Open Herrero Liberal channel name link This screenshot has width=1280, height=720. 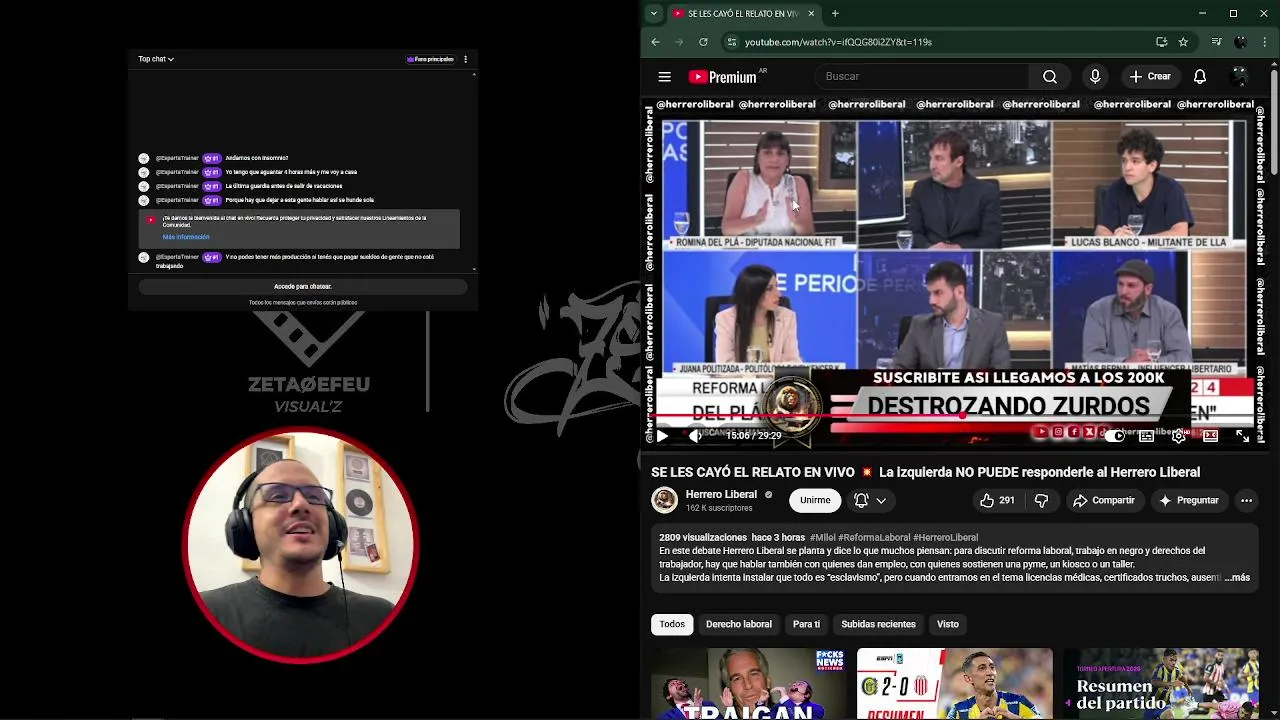pos(721,494)
